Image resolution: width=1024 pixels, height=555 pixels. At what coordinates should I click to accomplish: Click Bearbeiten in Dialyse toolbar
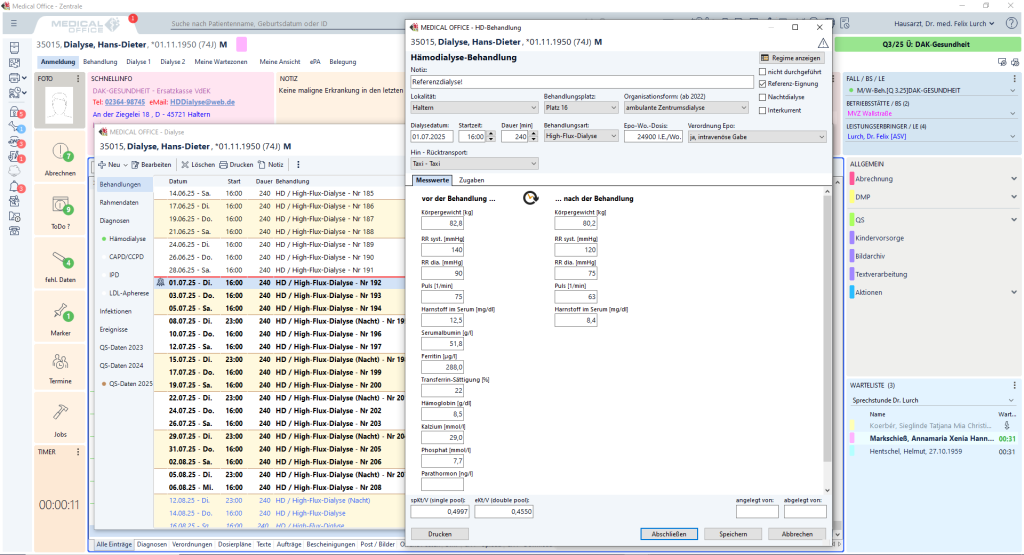pyautogui.click(x=152, y=165)
